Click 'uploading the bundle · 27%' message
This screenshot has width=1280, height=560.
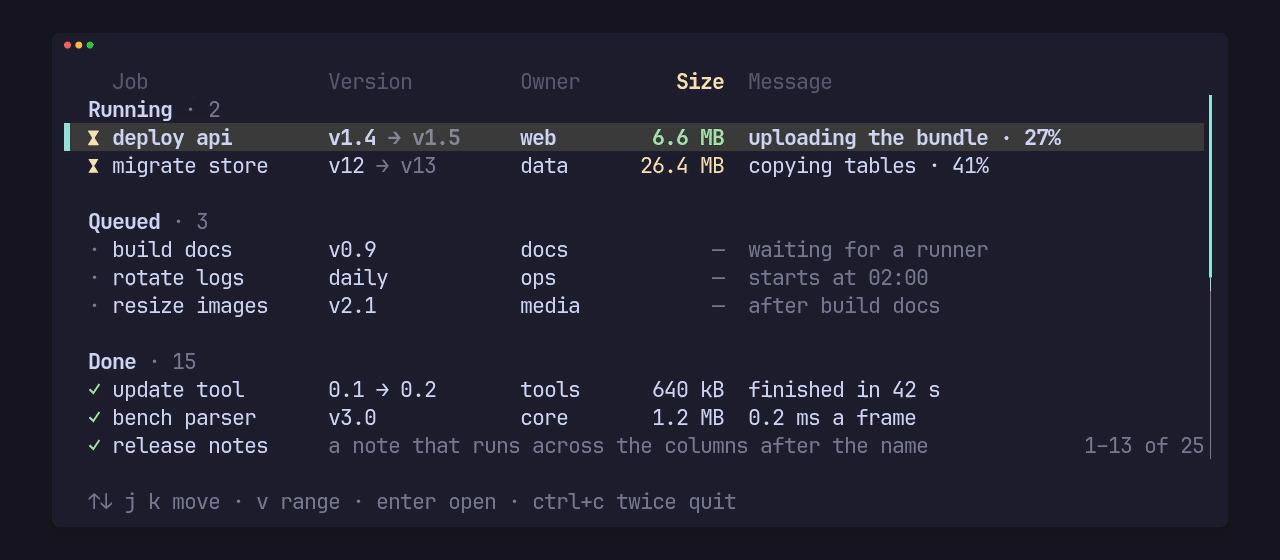click(904, 138)
